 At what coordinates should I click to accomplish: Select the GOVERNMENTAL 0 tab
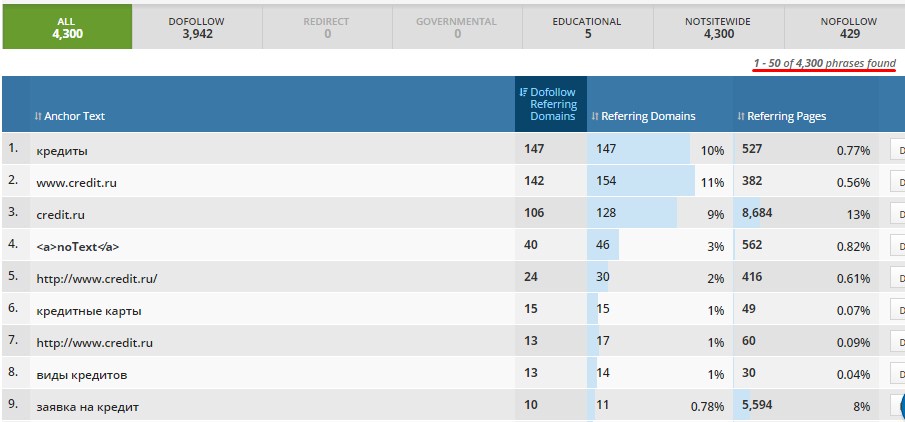coord(457,27)
